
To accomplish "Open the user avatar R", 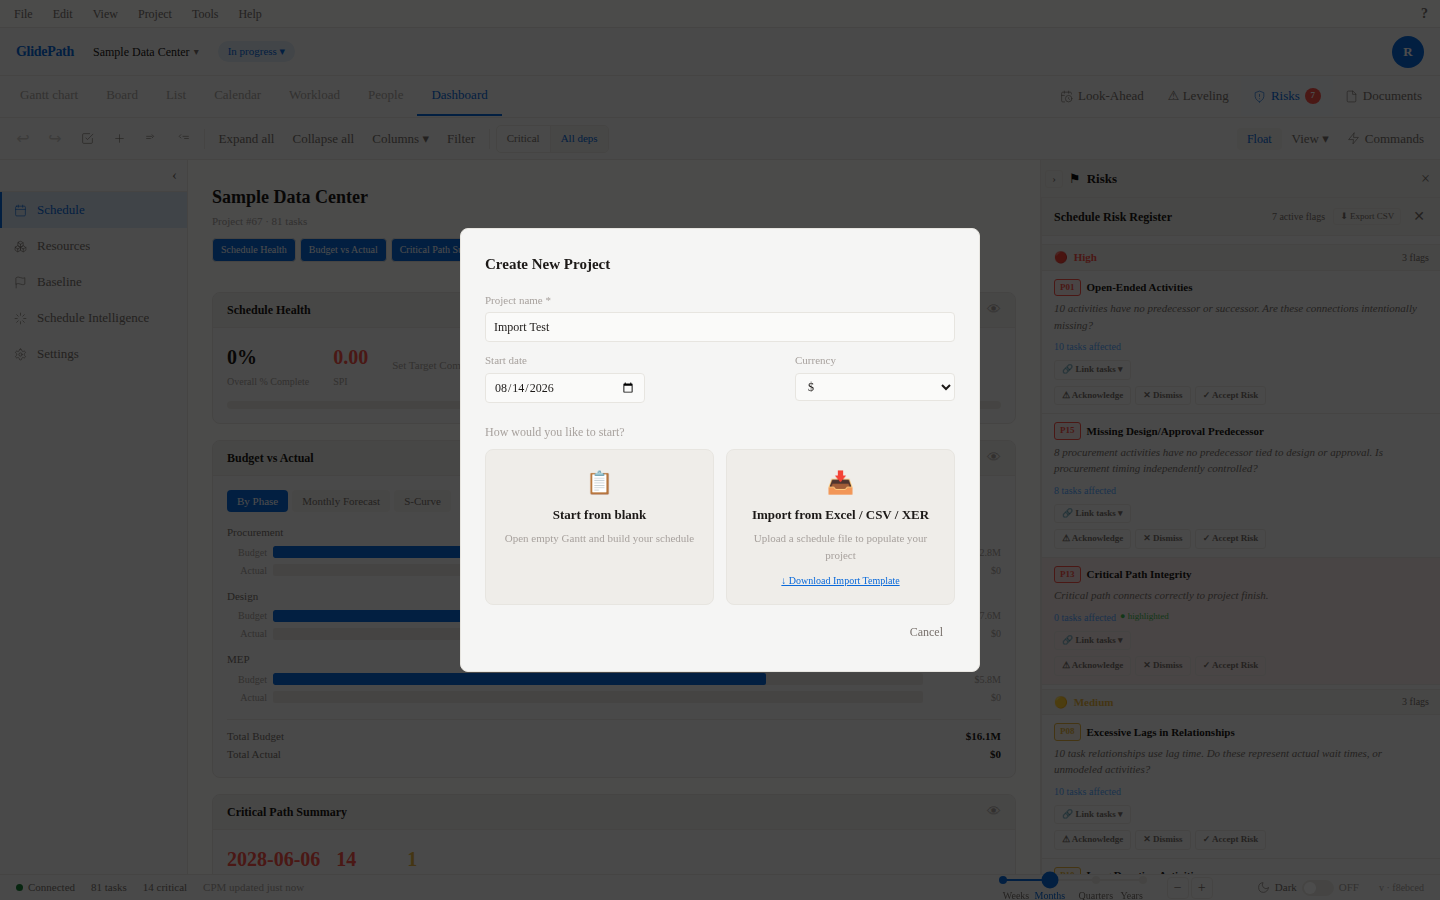I will 1408,52.
